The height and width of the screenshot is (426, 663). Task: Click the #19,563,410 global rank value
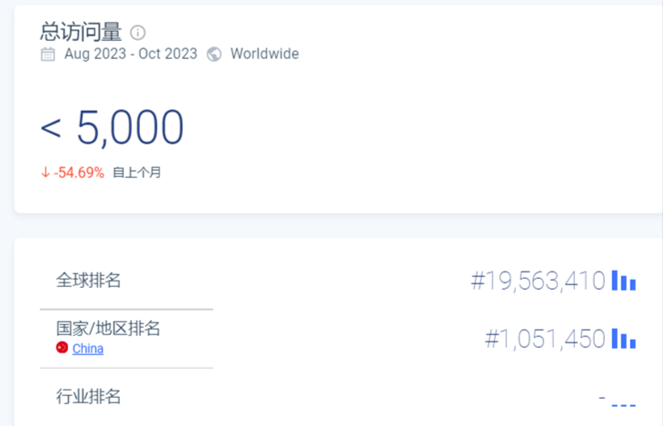538,280
